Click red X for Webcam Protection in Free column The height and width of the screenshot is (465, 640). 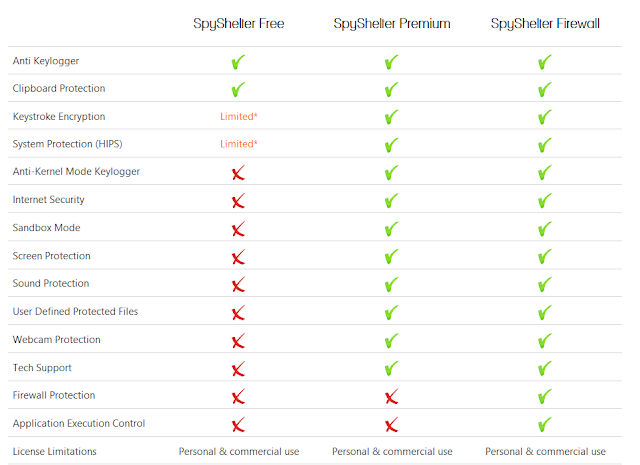(x=238, y=341)
